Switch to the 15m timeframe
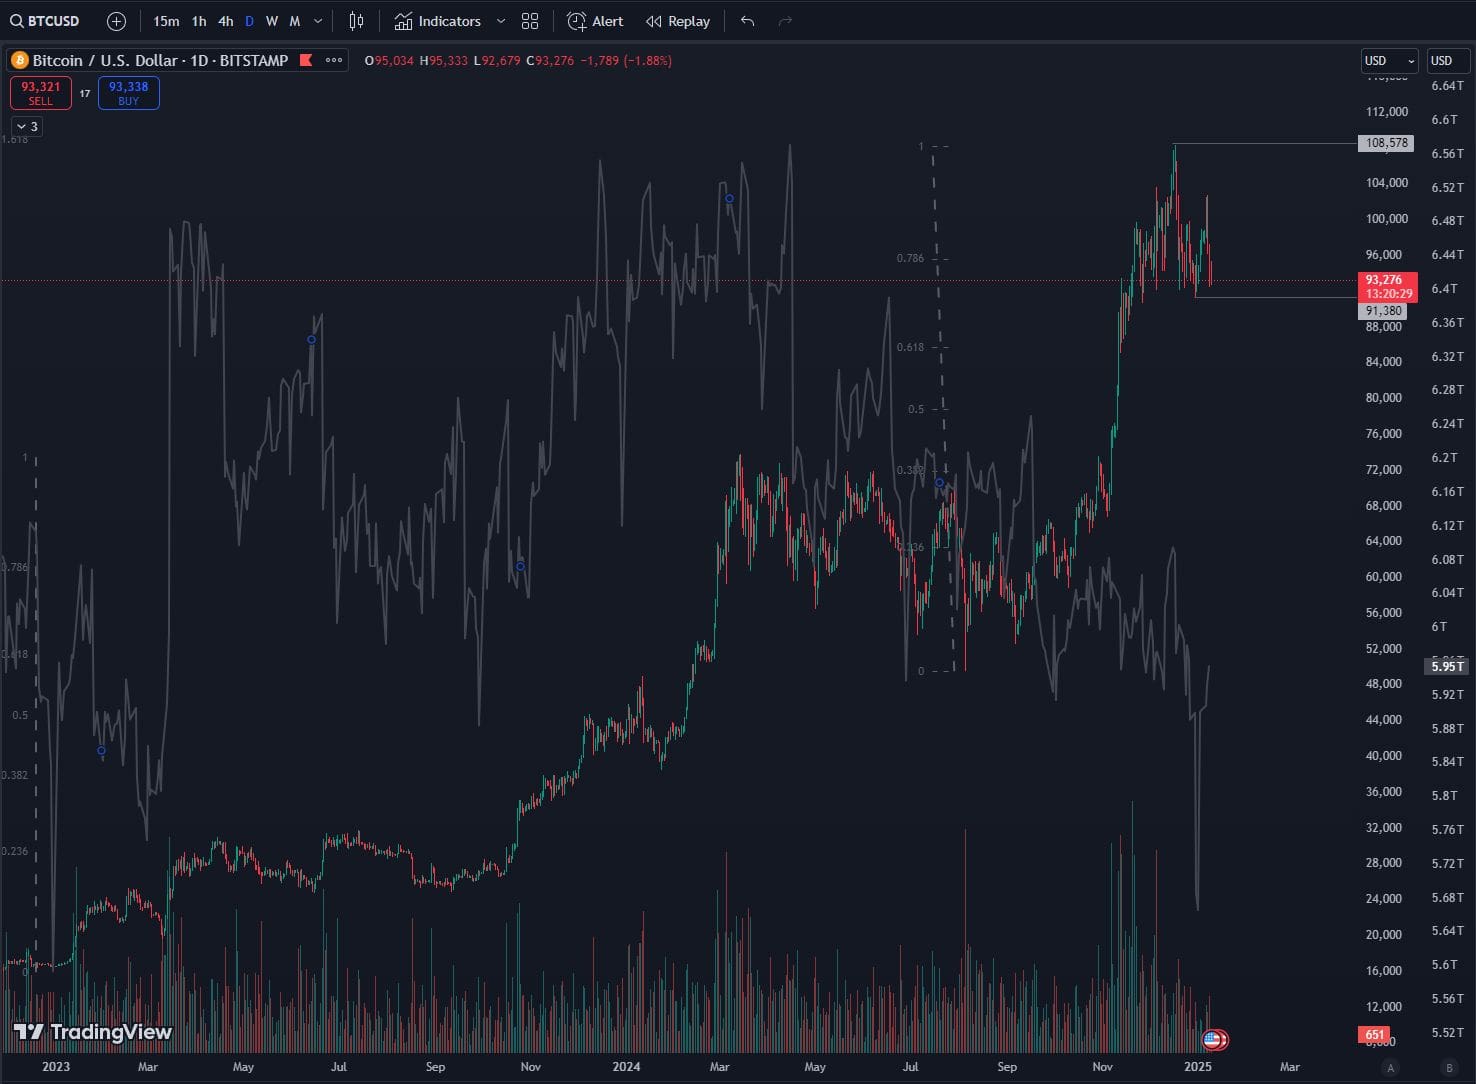Image resolution: width=1476 pixels, height=1084 pixels. (166, 21)
